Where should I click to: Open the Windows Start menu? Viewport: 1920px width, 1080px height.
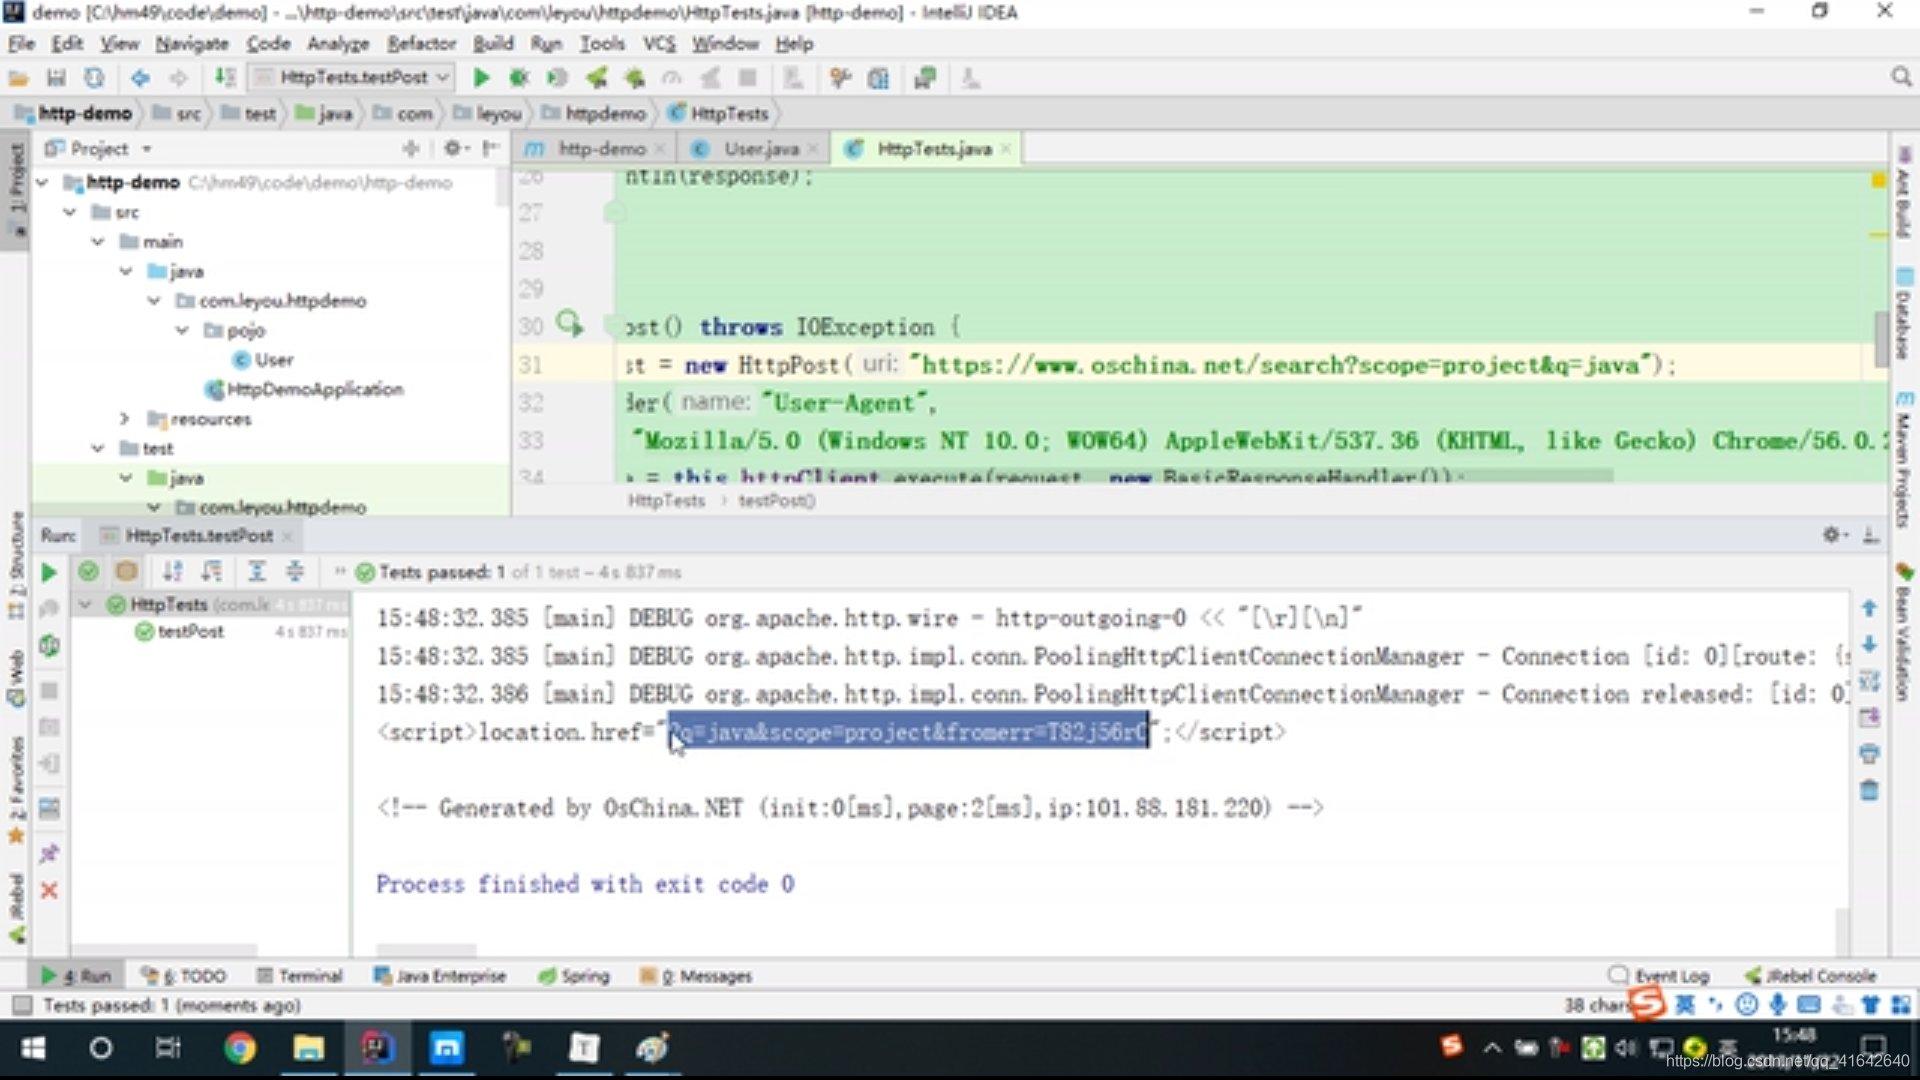click(x=33, y=1048)
